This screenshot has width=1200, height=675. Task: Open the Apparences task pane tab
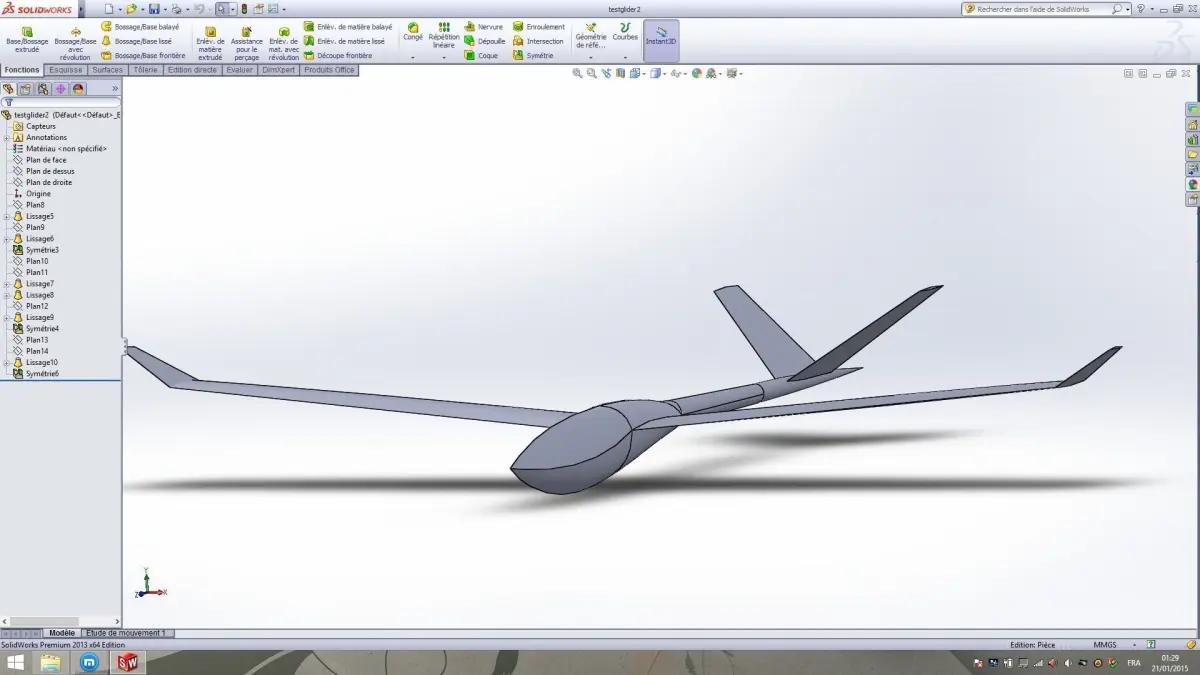(1192, 184)
